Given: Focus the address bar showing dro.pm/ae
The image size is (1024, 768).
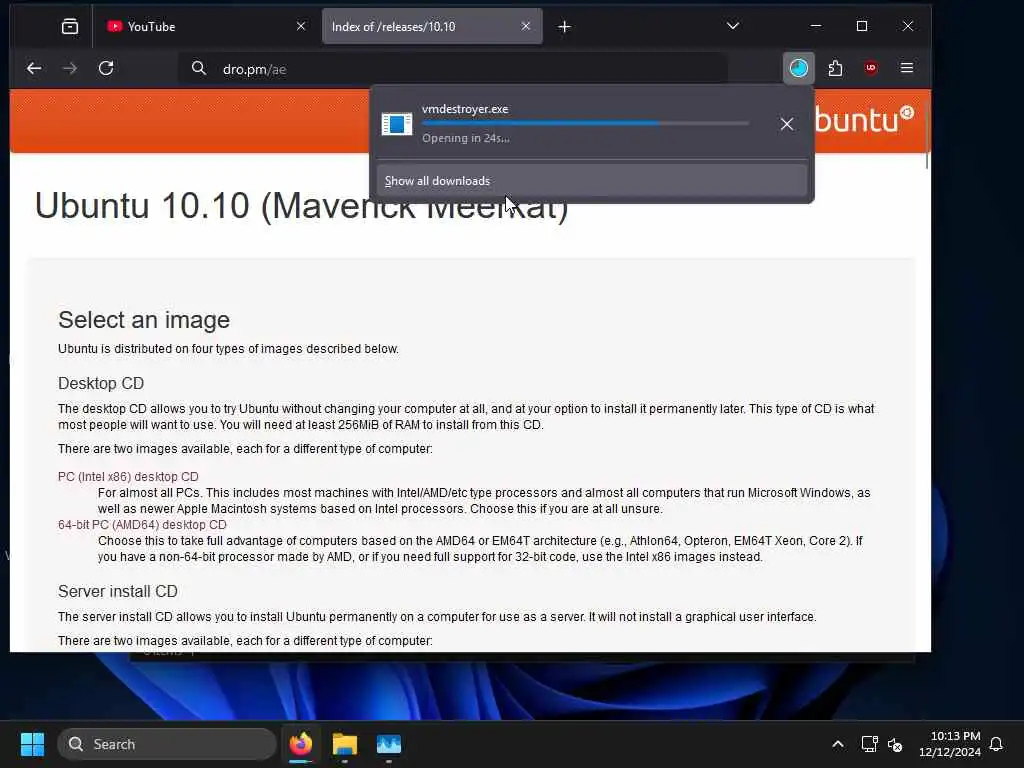Looking at the screenshot, I should click(x=453, y=69).
